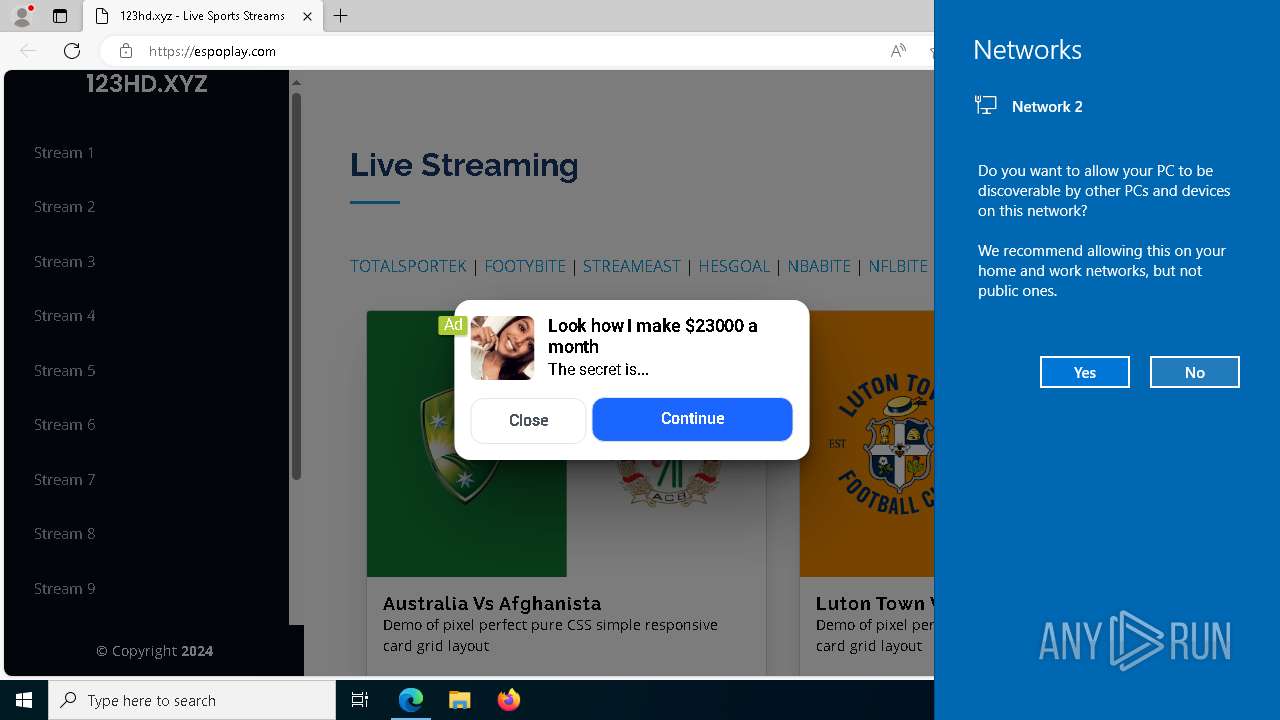Click Yes to allow PC discovery
The image size is (1280, 720).
pyautogui.click(x=1085, y=372)
